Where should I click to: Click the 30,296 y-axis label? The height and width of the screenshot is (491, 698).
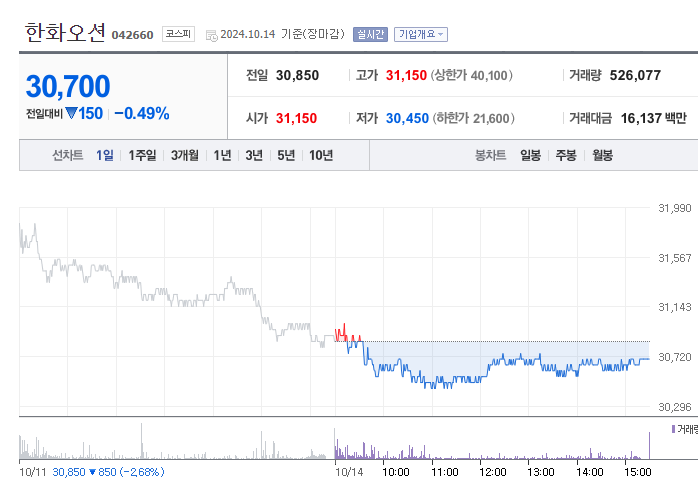tap(674, 406)
